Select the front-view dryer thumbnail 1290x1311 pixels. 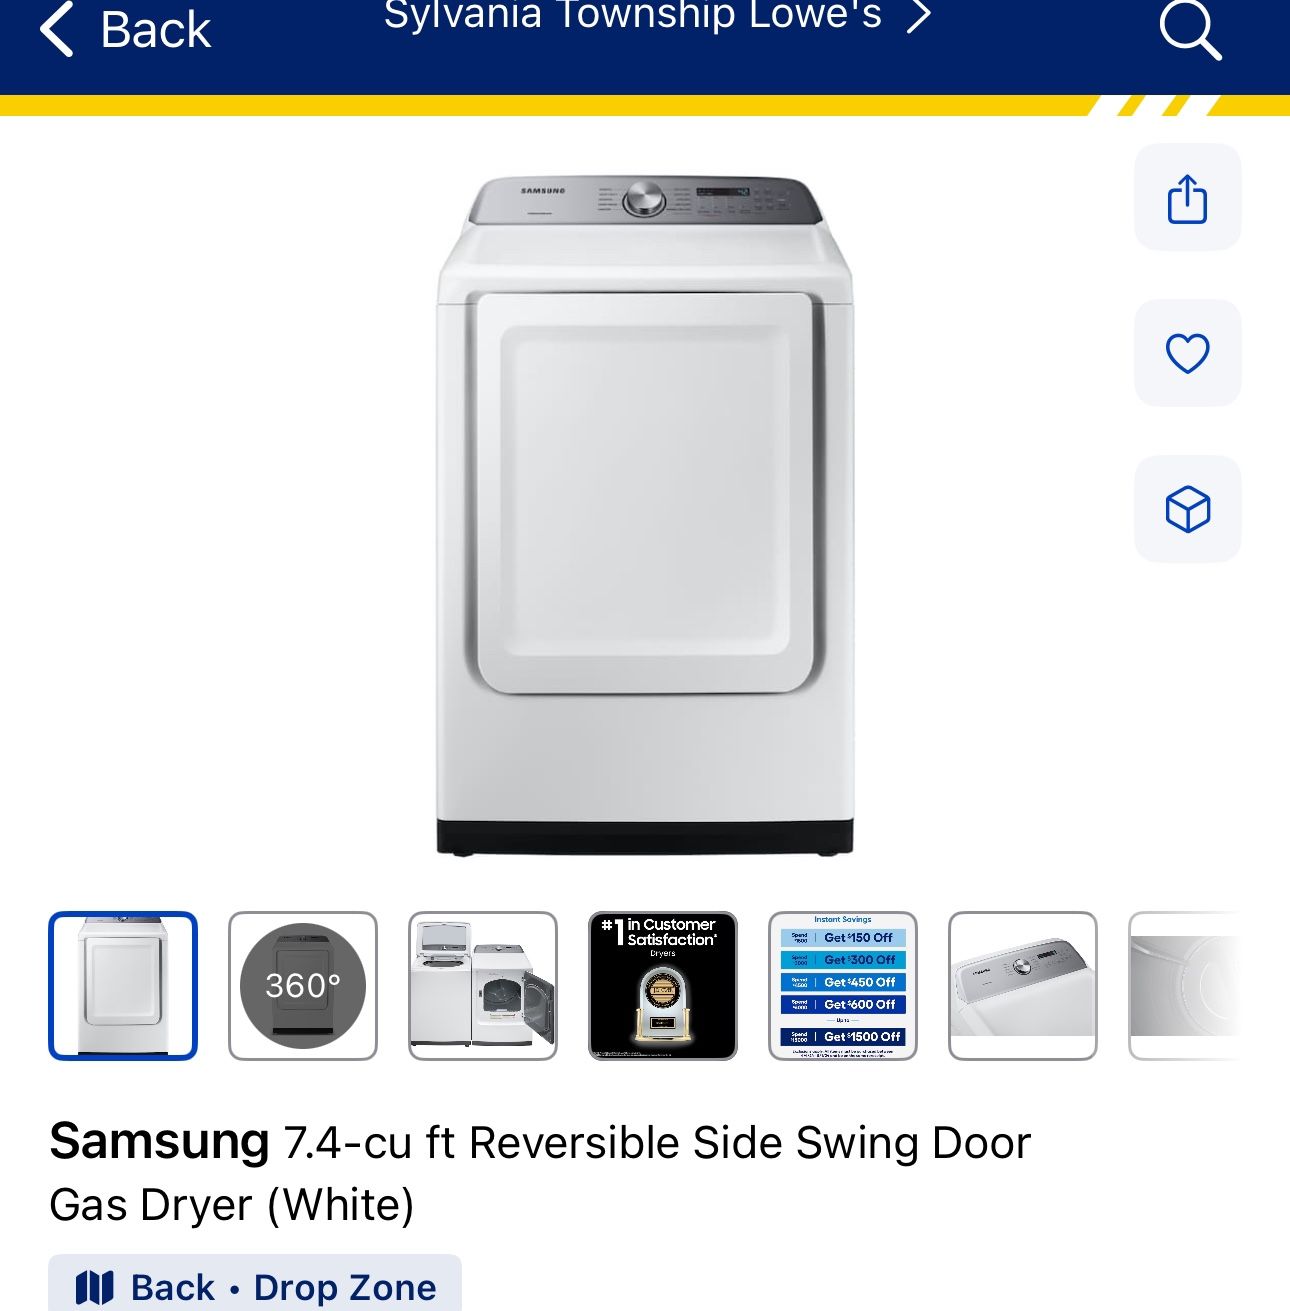pos(123,986)
